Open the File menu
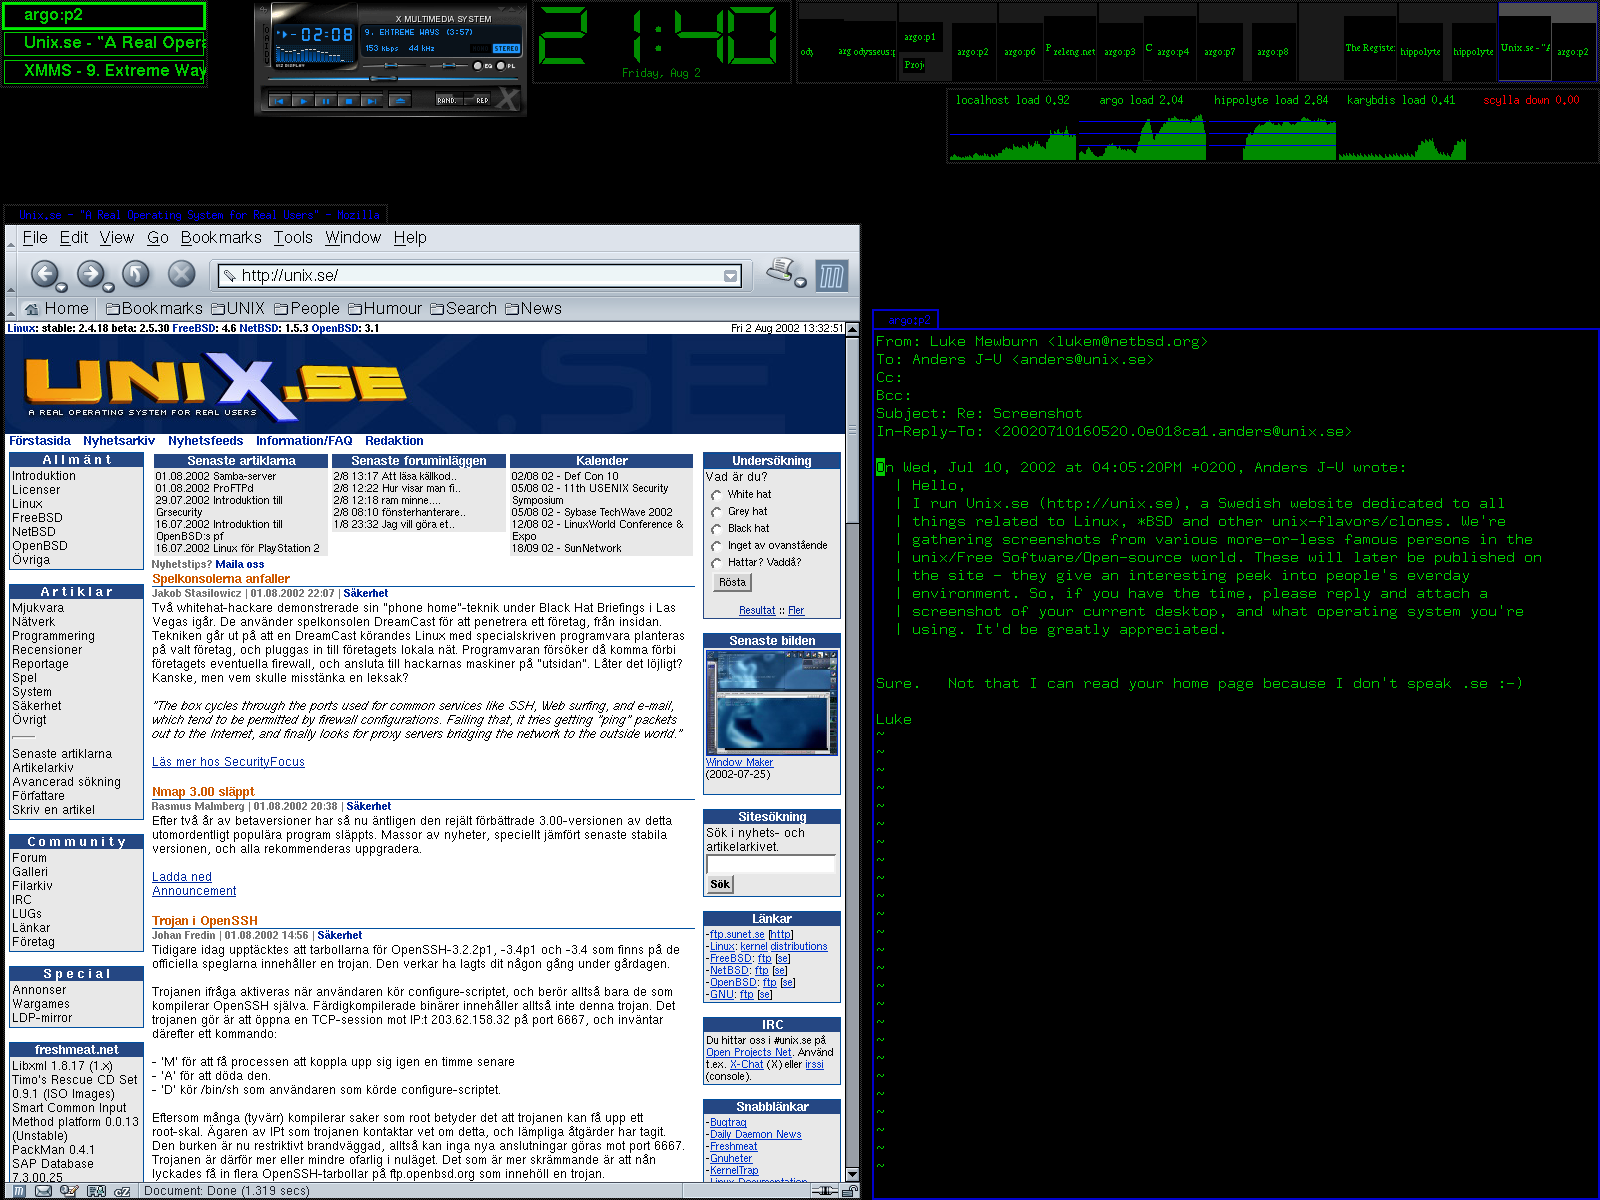Viewport: 1600px width, 1200px height. 35,238
